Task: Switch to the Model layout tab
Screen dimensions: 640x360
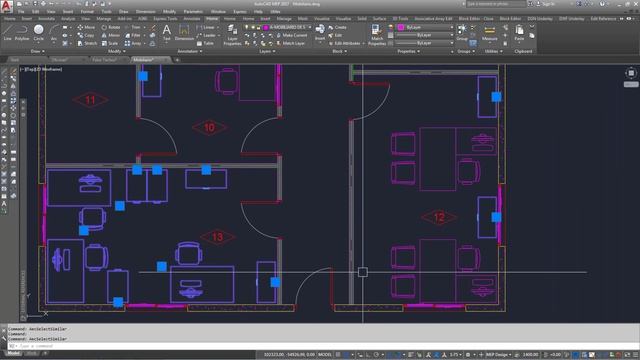Action: coord(13,353)
